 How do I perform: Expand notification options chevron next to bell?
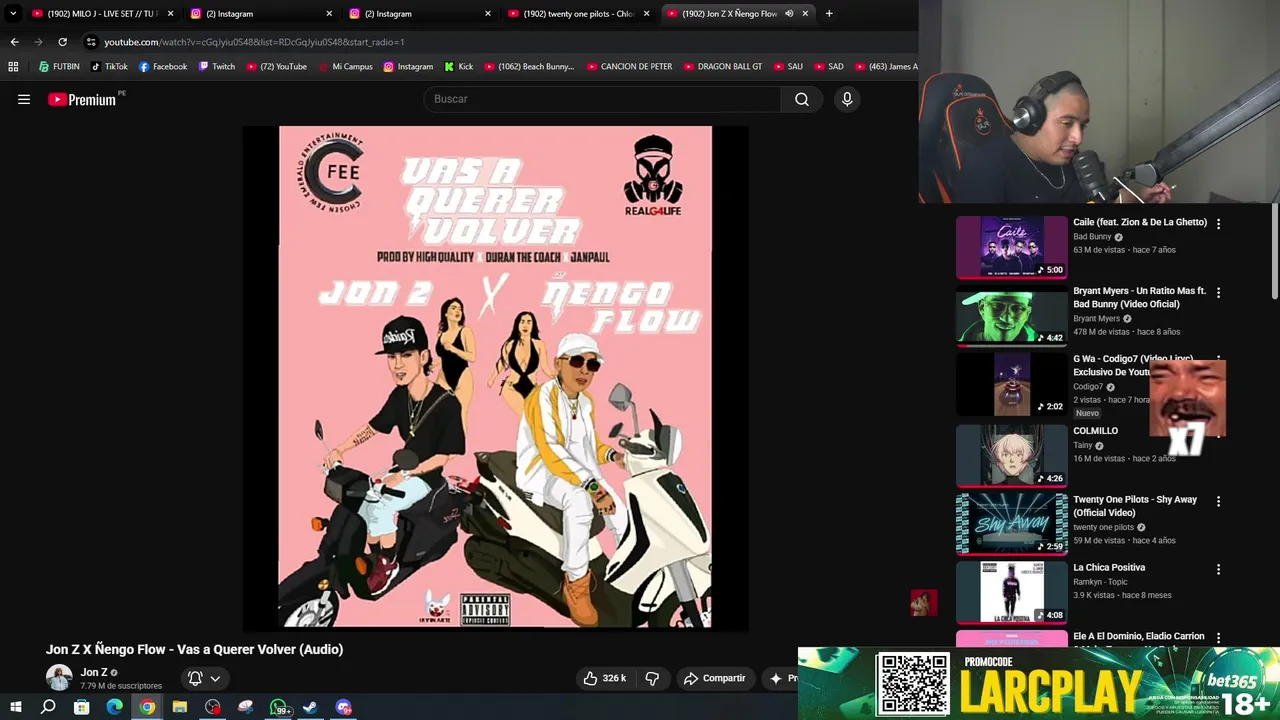point(215,678)
